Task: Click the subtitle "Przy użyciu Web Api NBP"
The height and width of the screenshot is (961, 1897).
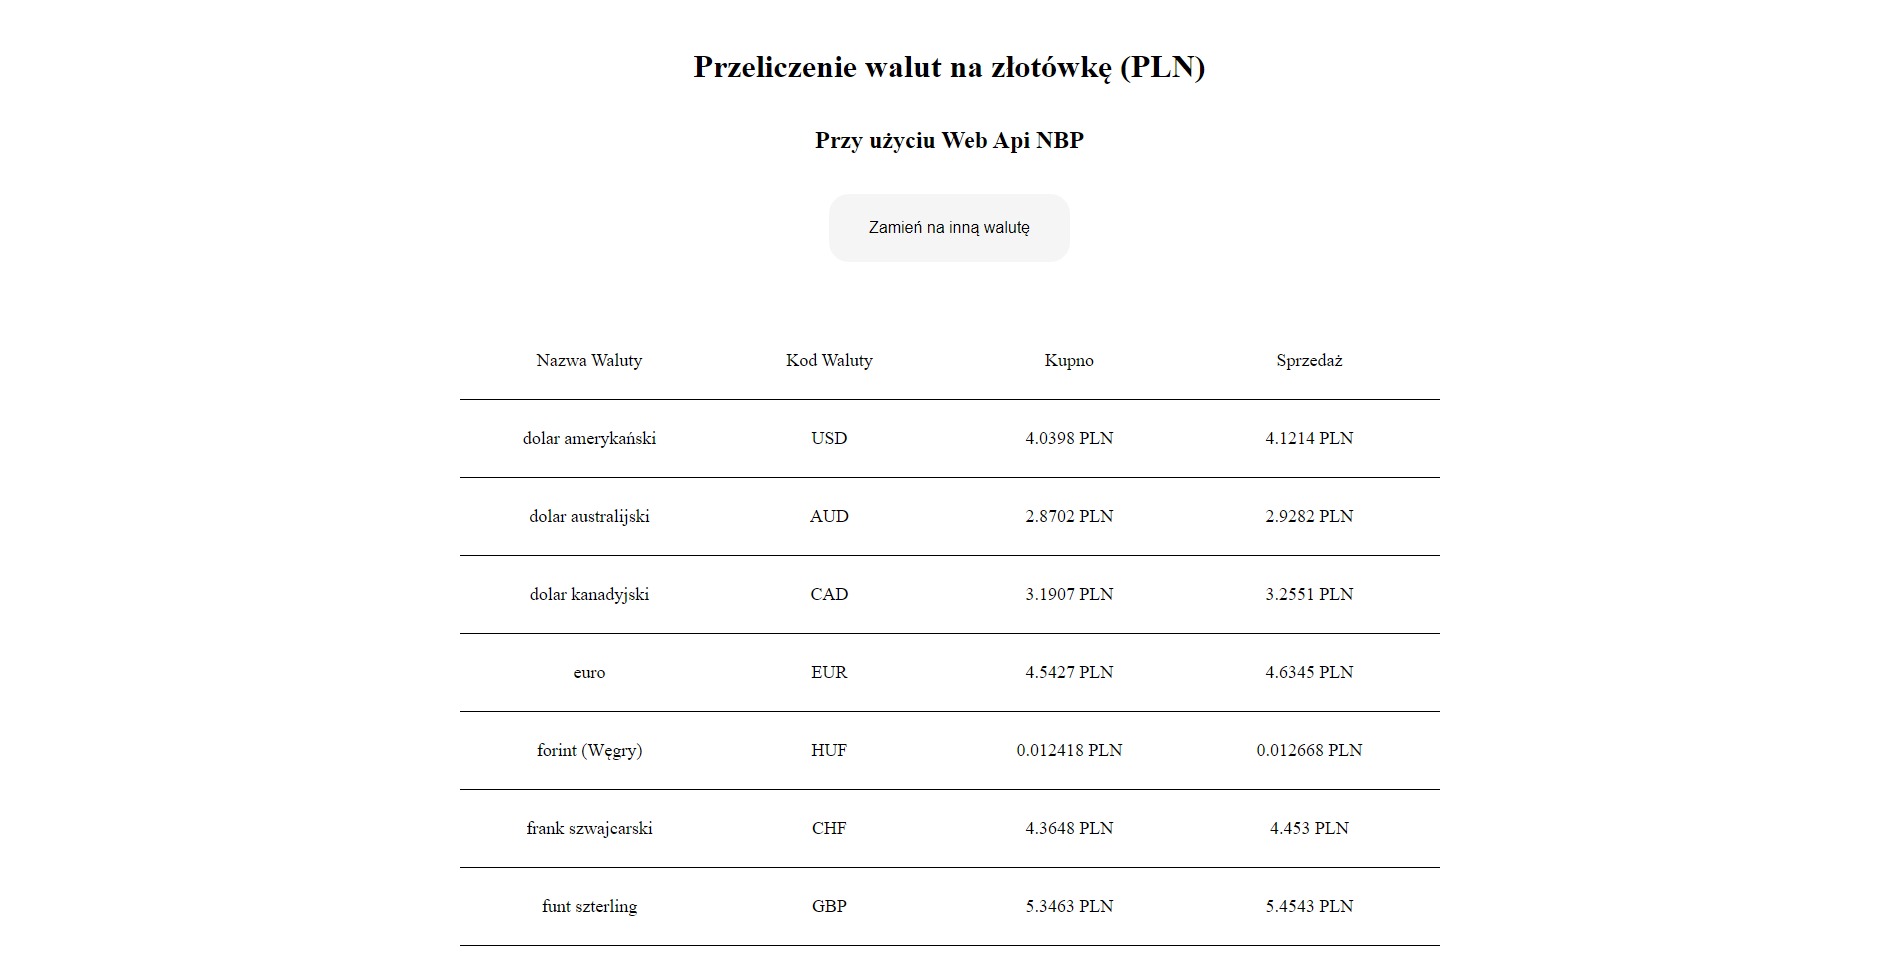Action: click(x=948, y=141)
